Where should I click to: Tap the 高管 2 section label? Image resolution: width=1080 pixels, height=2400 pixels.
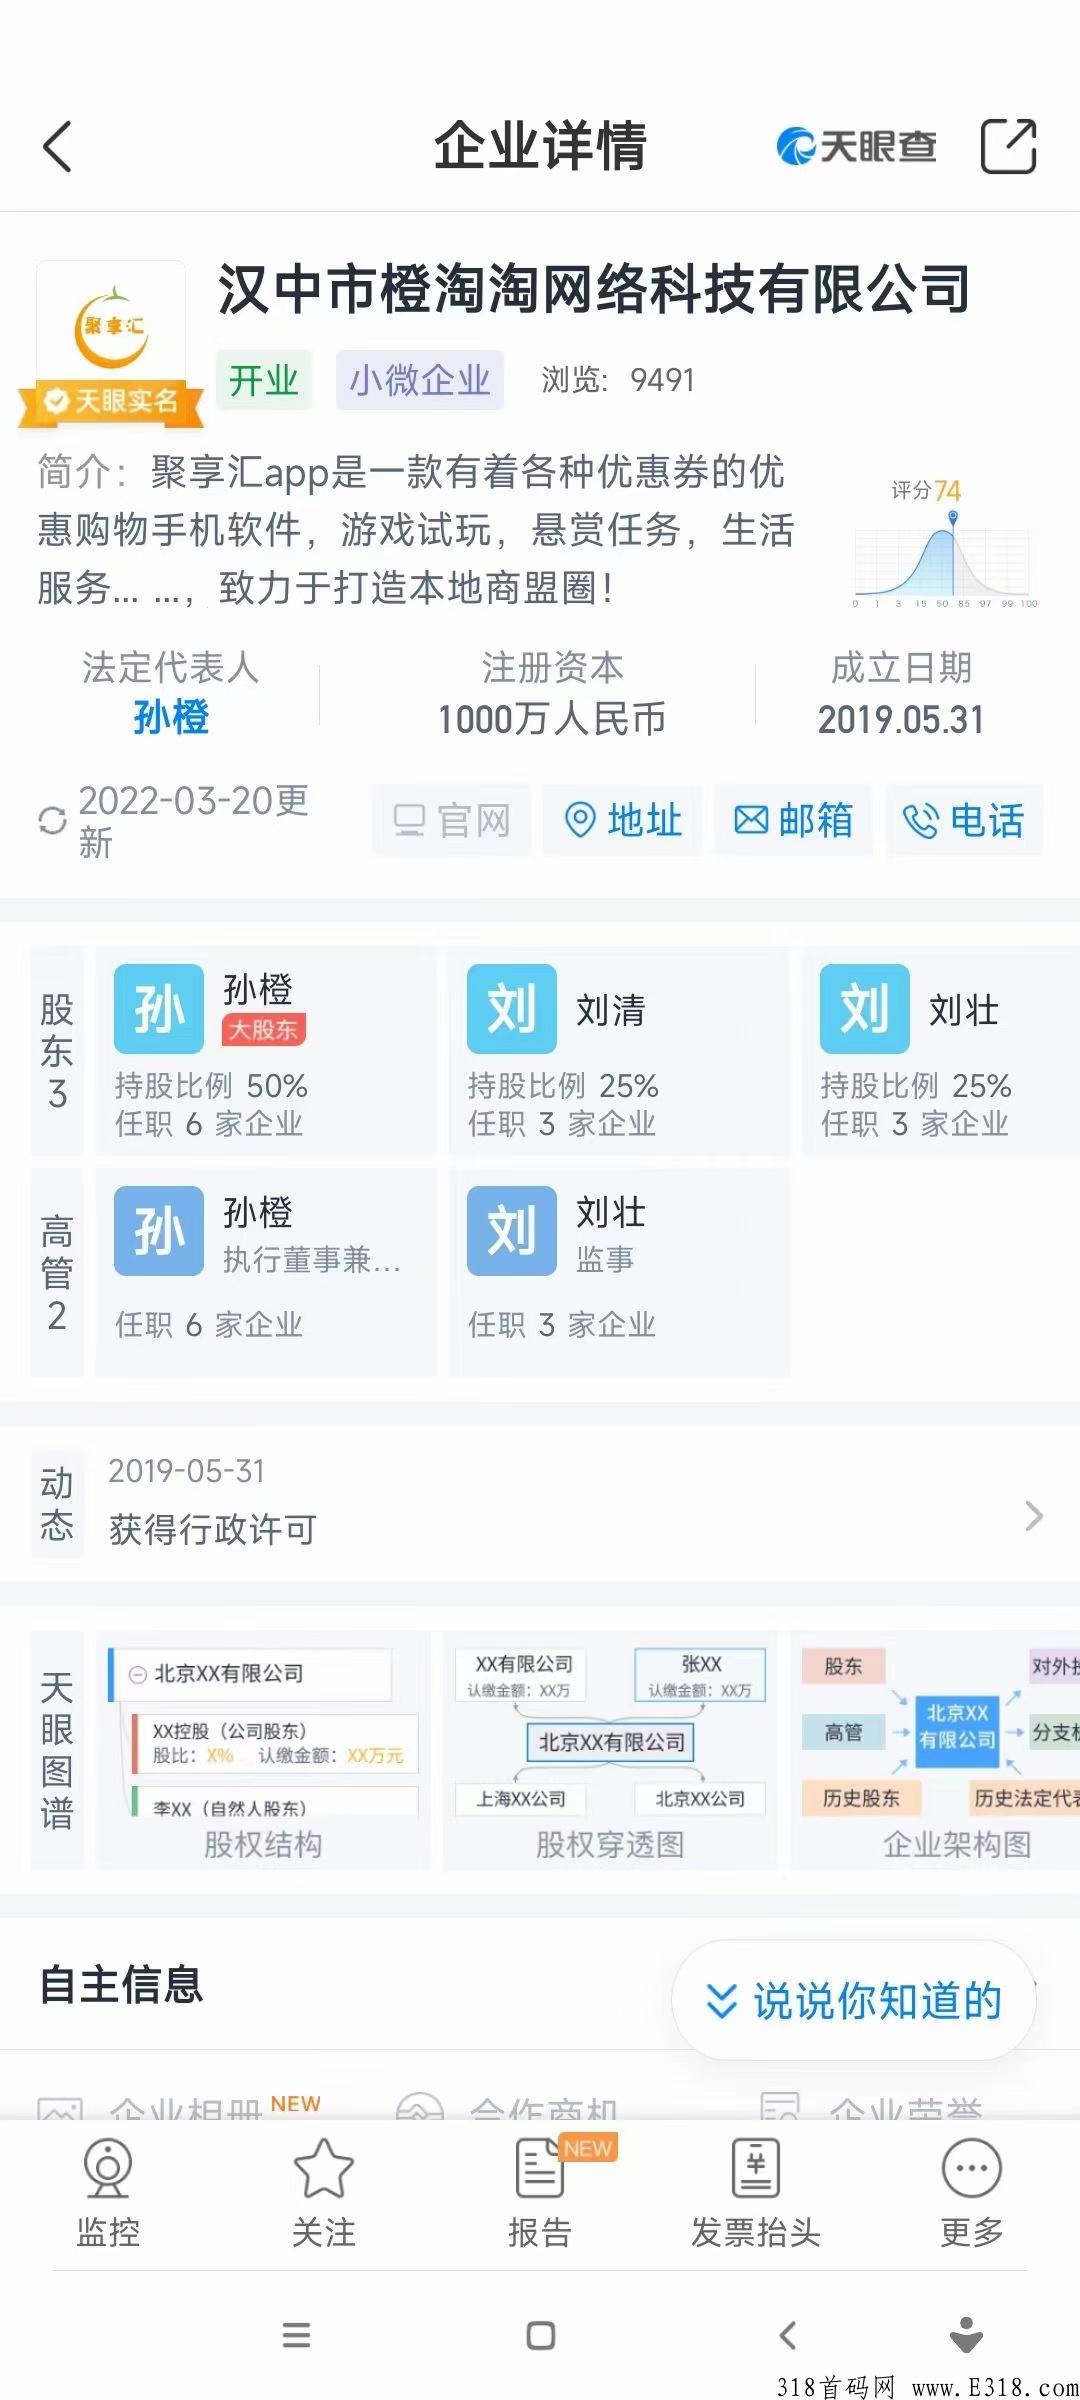coord(57,1273)
